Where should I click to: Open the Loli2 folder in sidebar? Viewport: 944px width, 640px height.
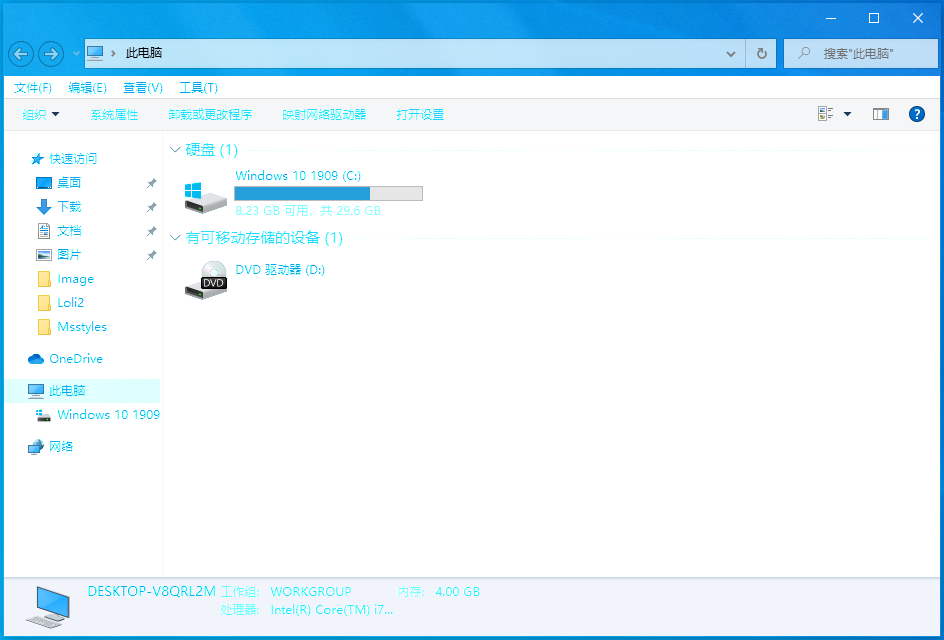[x=70, y=303]
